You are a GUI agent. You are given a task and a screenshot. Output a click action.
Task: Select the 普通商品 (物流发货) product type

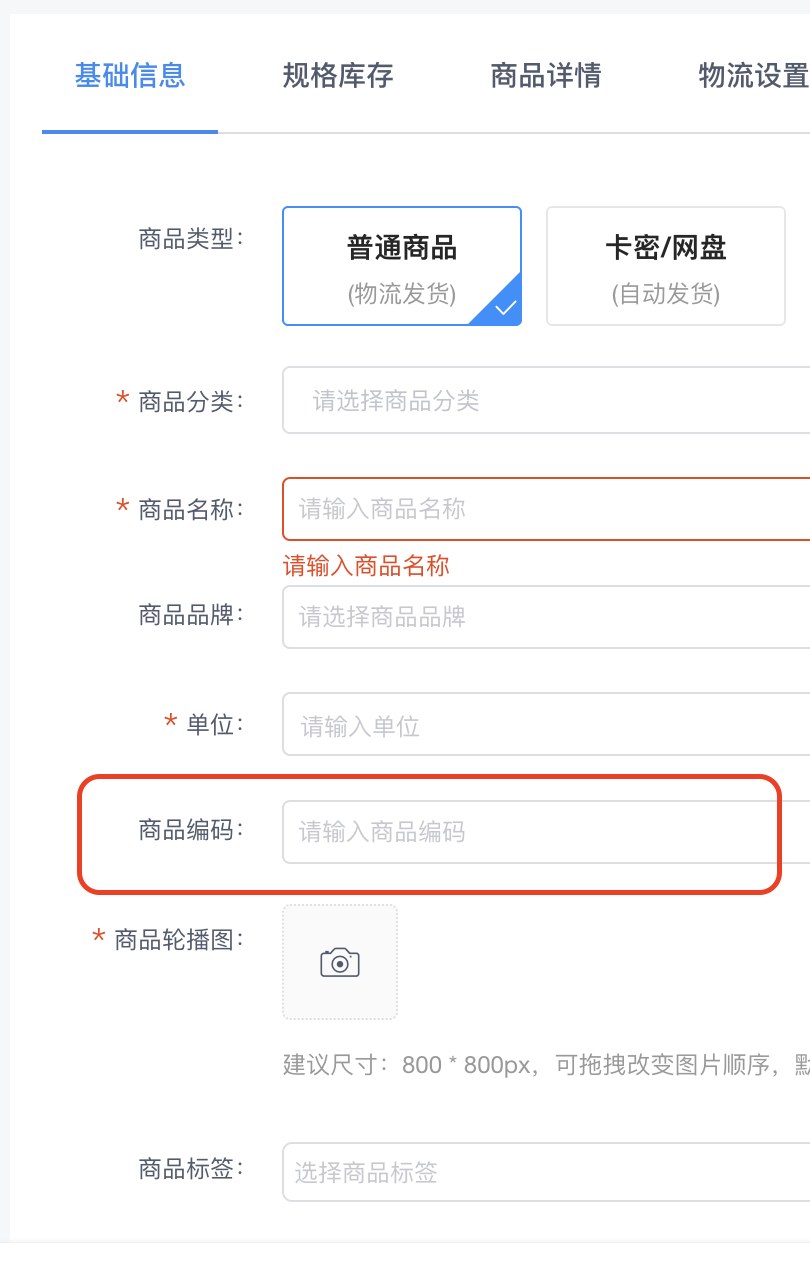tap(401, 265)
